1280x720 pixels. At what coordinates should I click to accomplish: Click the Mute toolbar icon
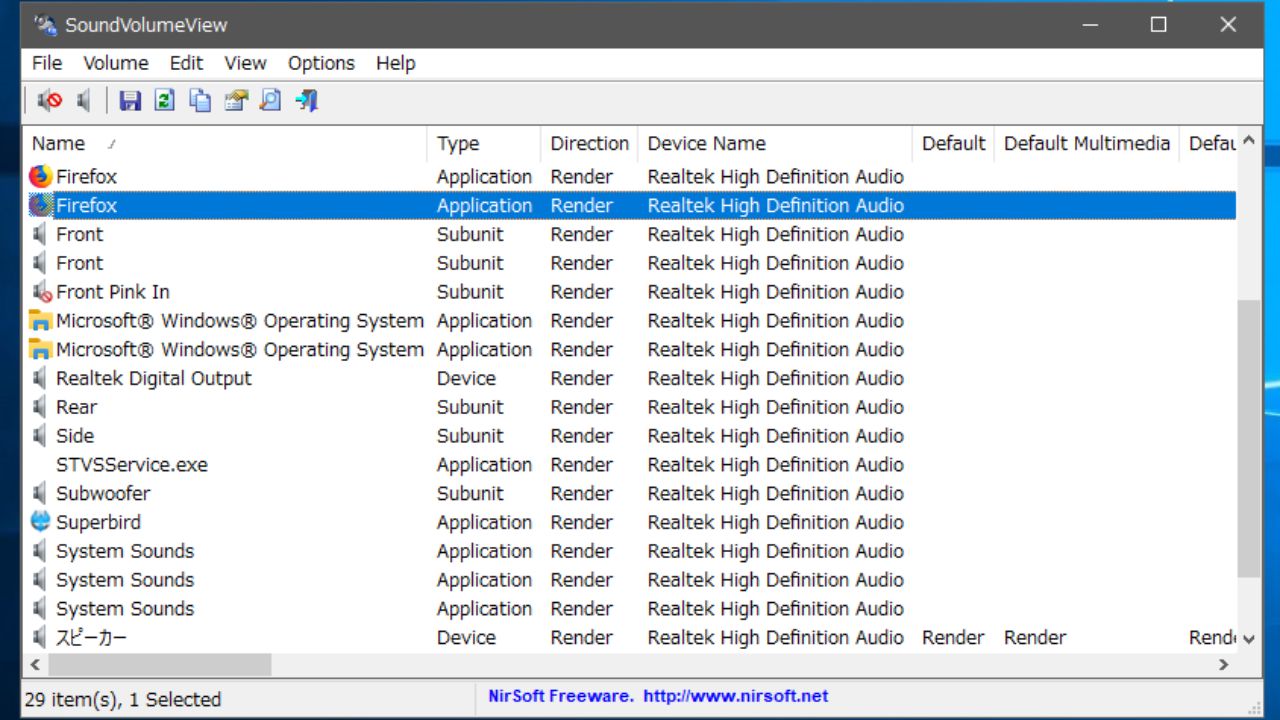click(x=49, y=100)
